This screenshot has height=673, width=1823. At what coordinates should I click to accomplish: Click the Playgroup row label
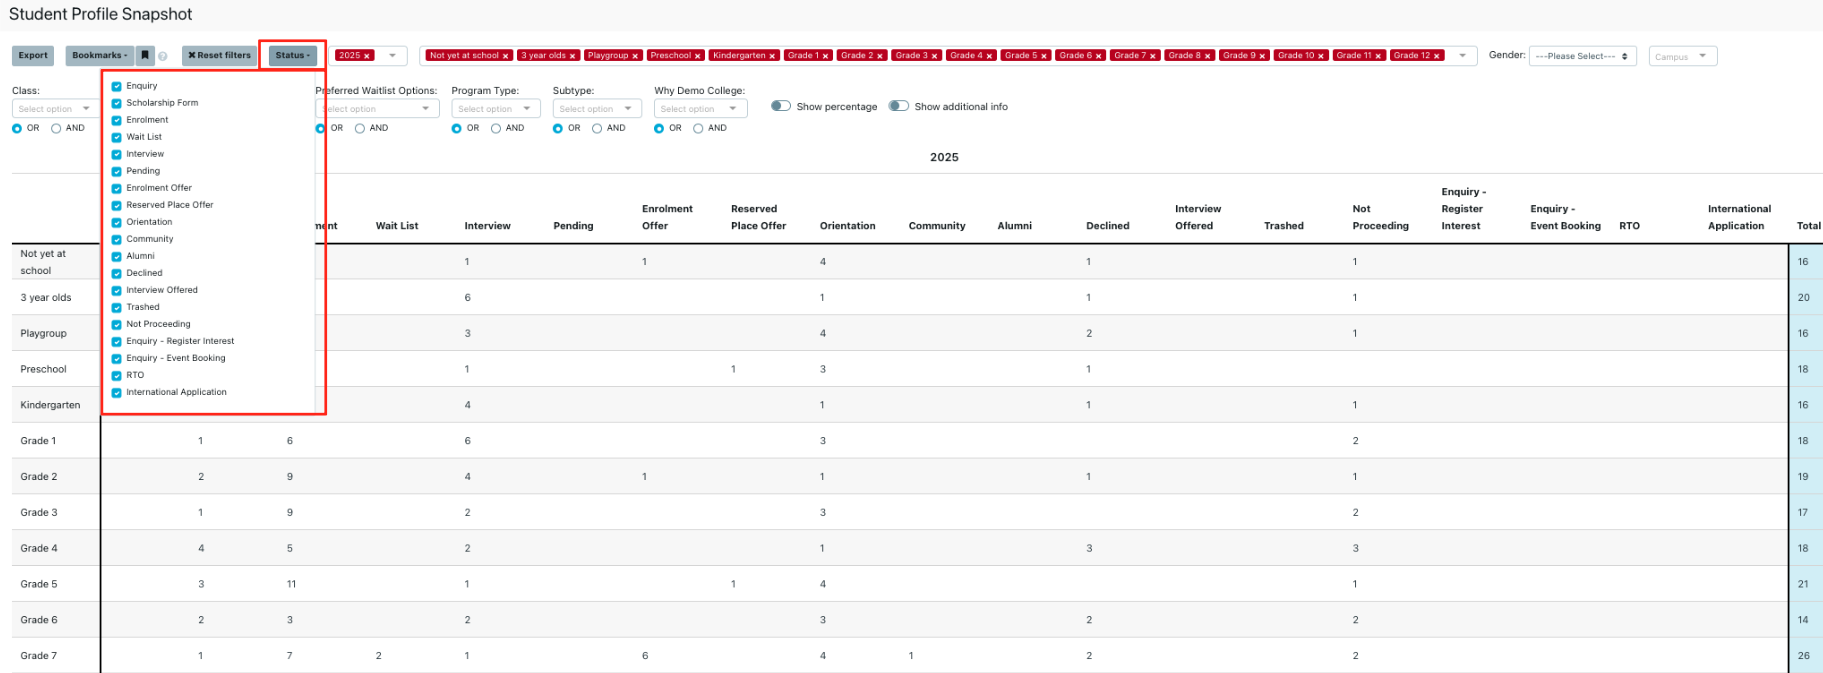(43, 333)
